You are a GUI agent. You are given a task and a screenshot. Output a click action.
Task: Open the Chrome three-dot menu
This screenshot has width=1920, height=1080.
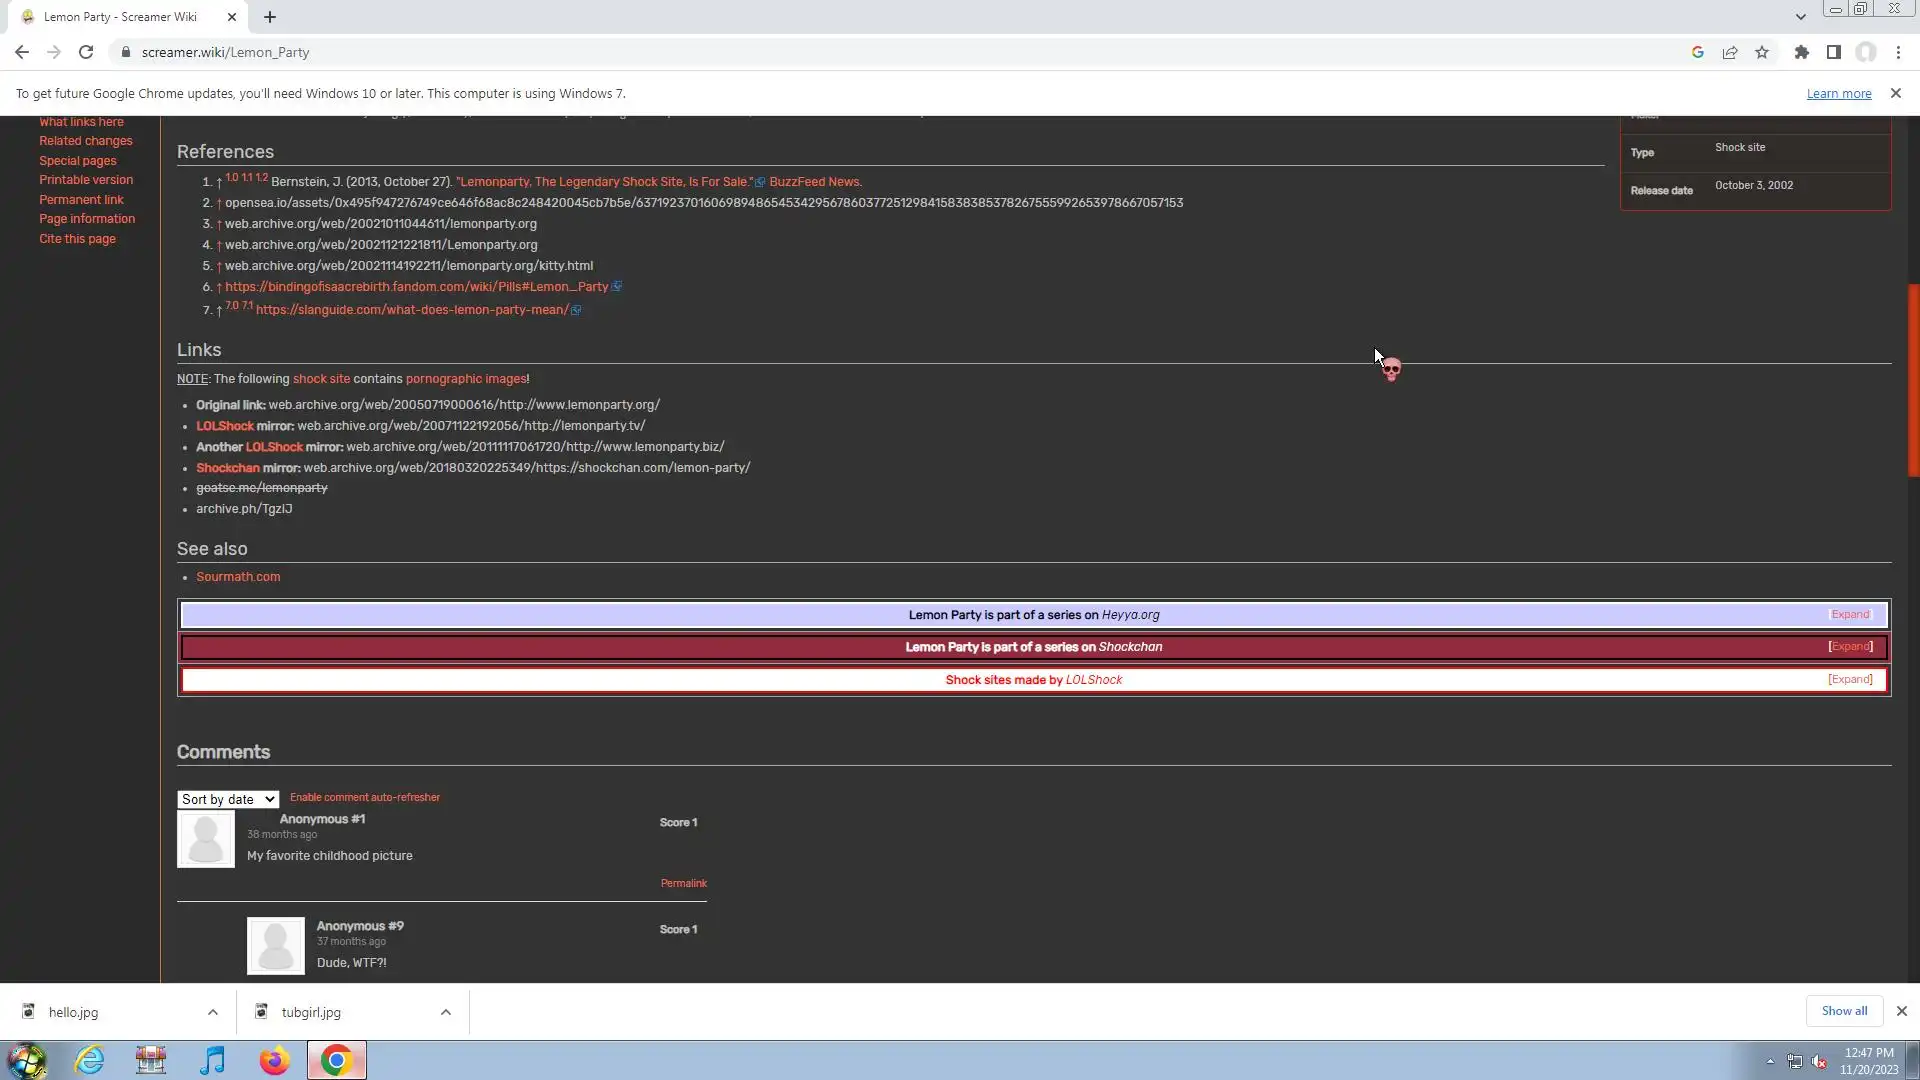1898,52
